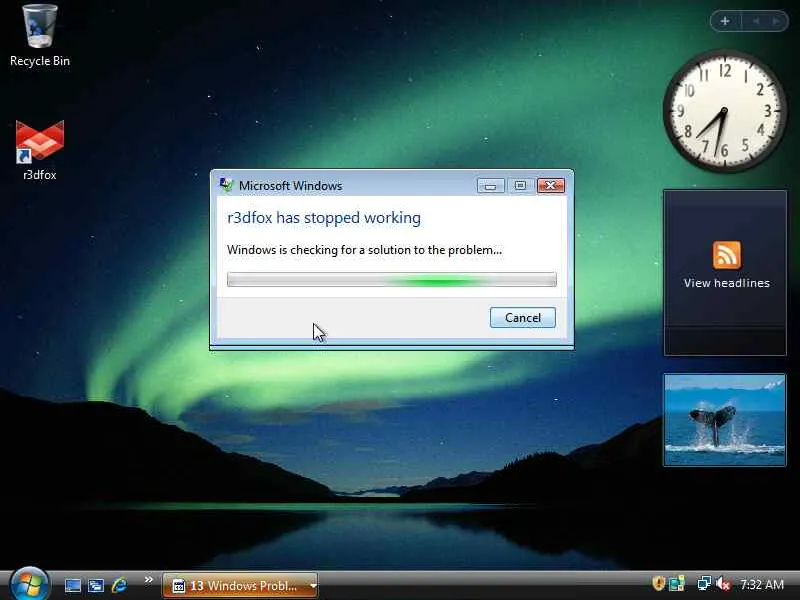Minimize the Microsoft Windows dialog
This screenshot has height=600, width=800.
pyautogui.click(x=490, y=186)
